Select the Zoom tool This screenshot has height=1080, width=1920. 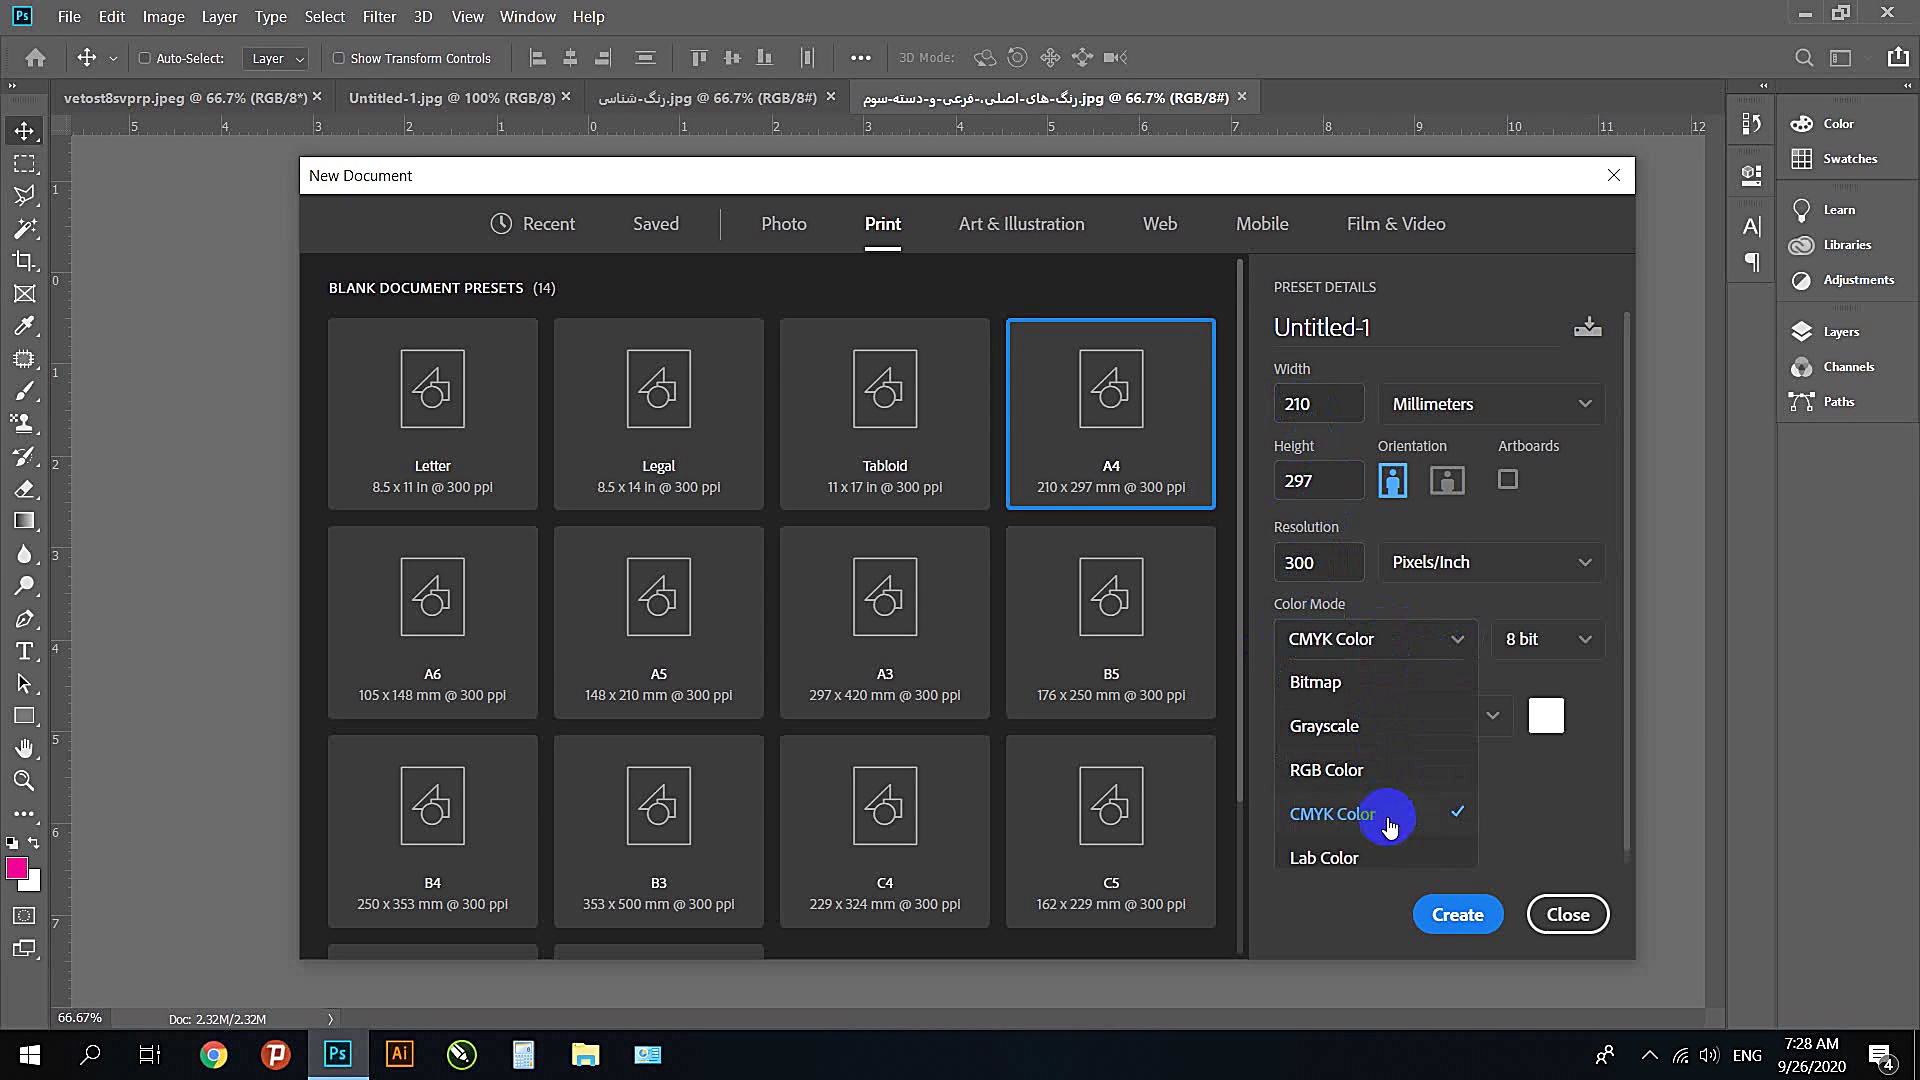coord(24,781)
